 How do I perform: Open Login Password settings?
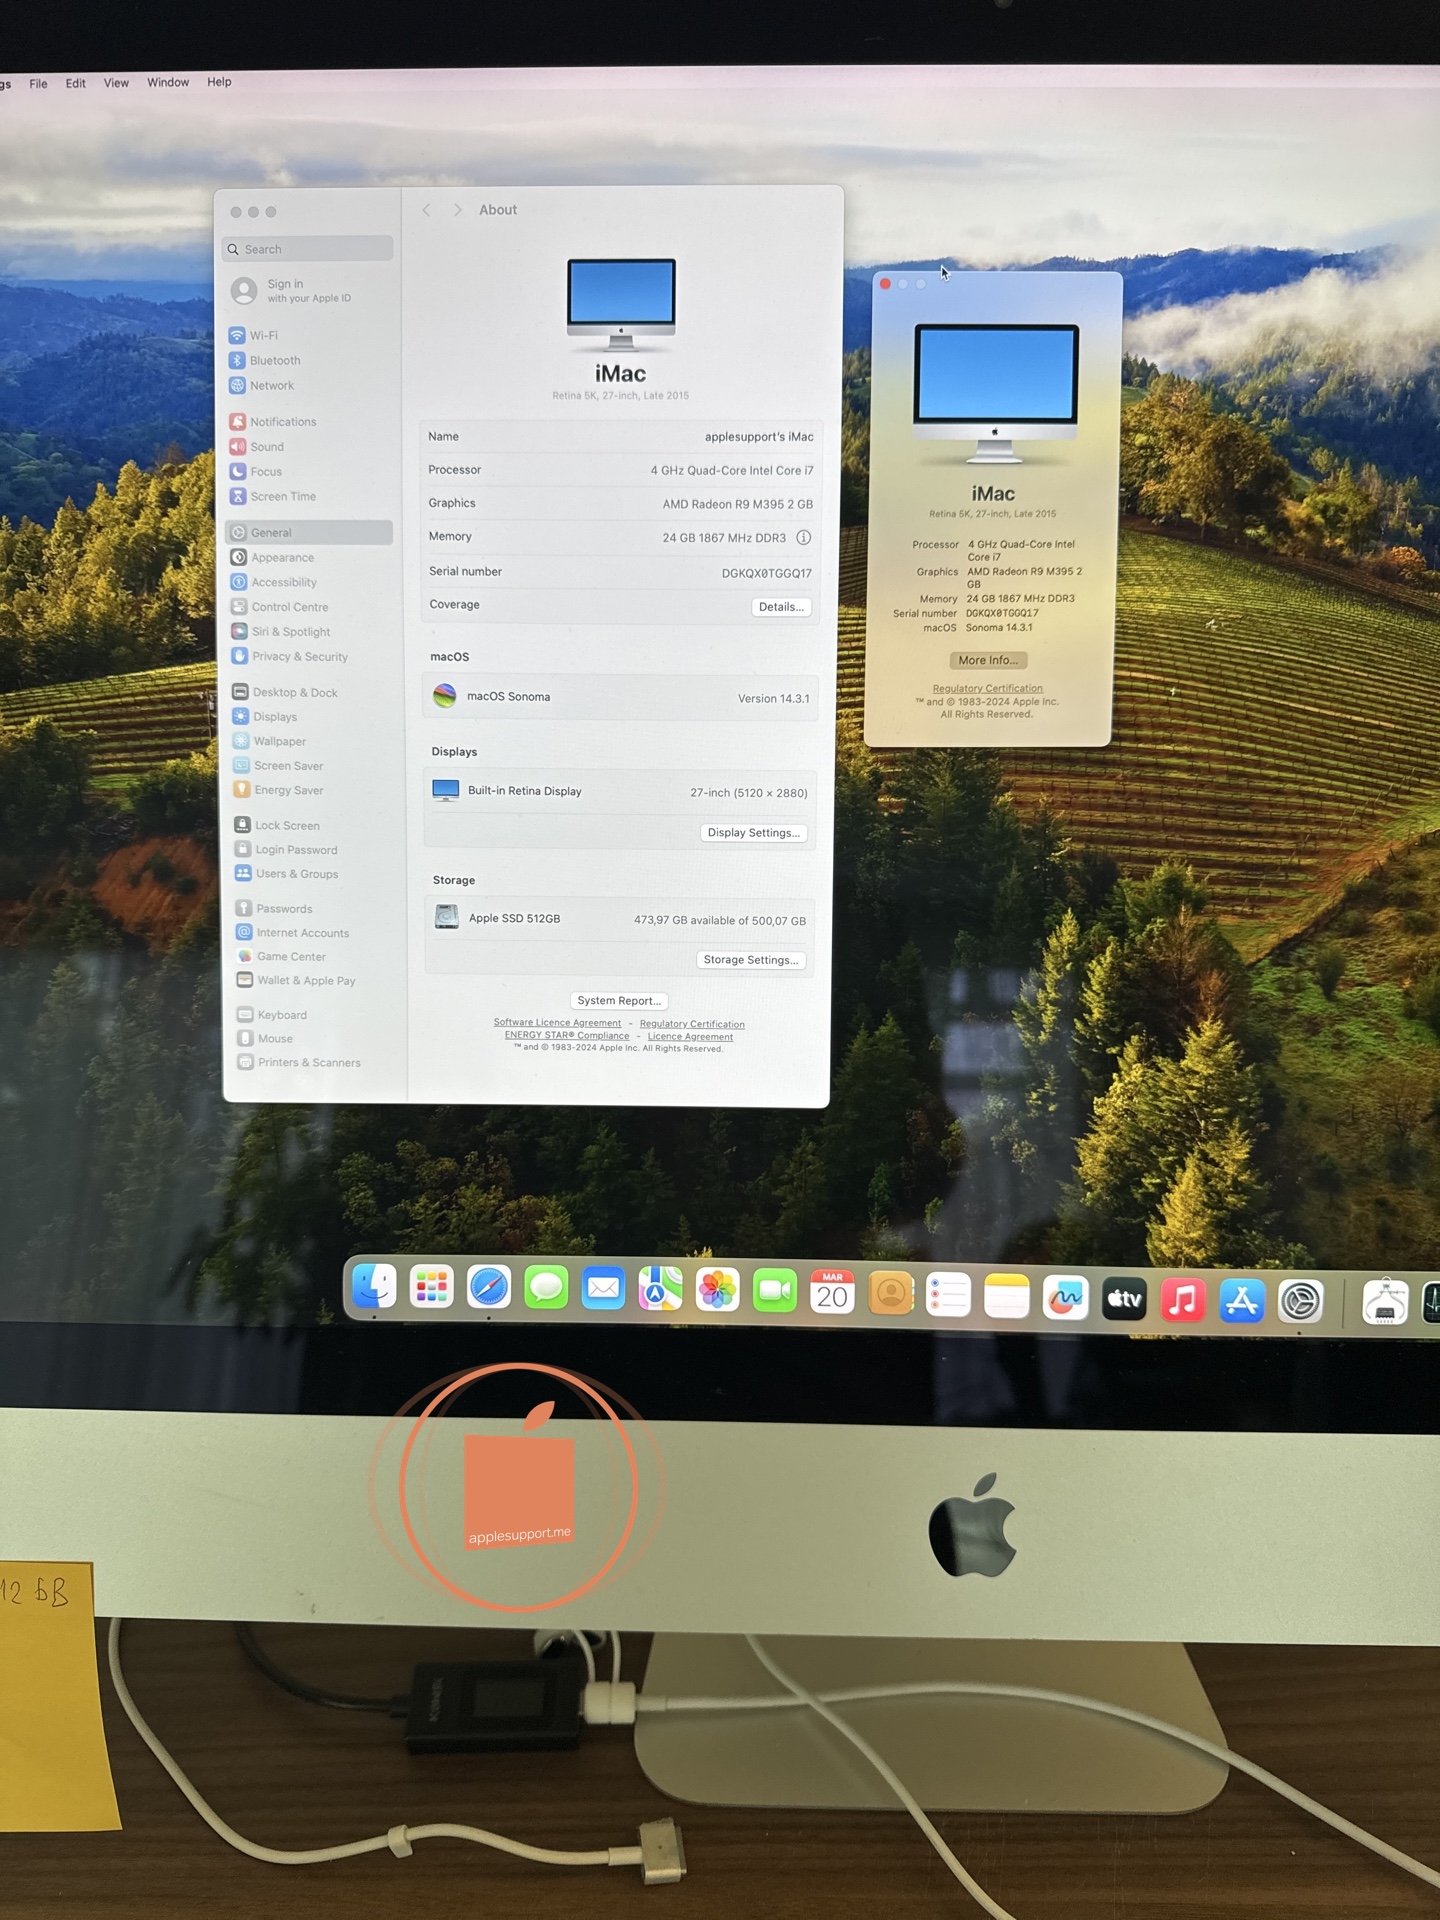pos(286,850)
